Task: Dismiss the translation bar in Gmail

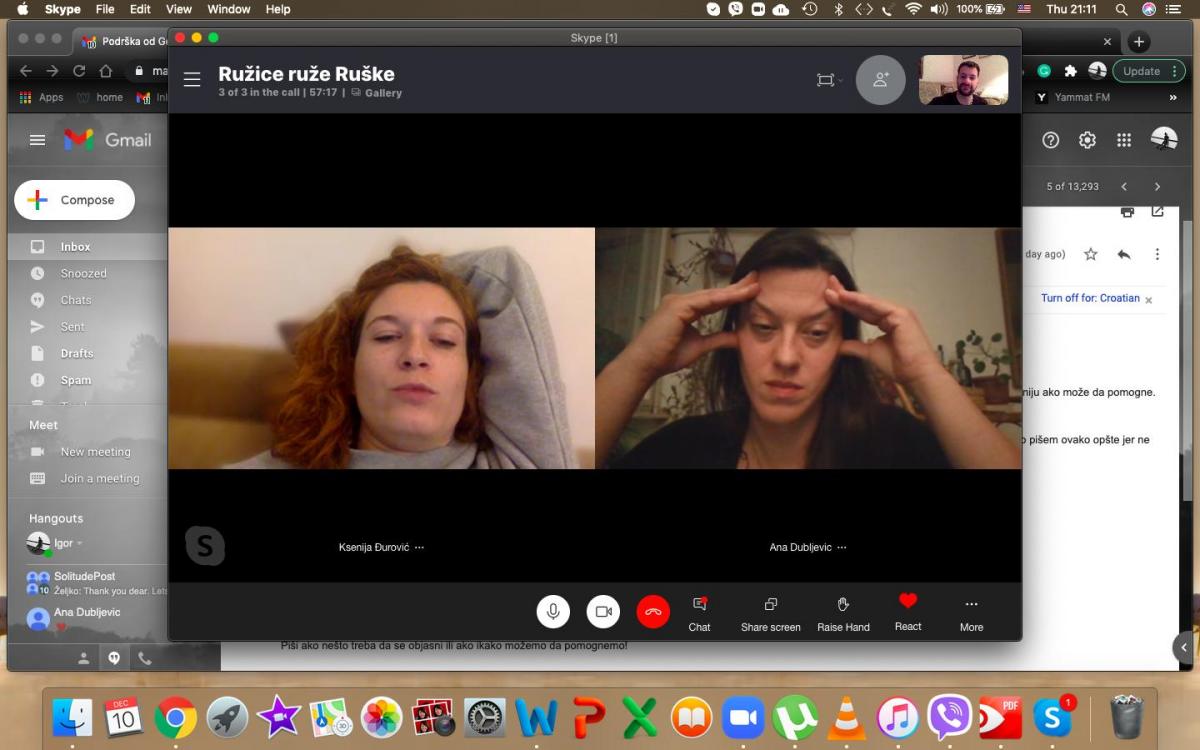Action: [1149, 299]
